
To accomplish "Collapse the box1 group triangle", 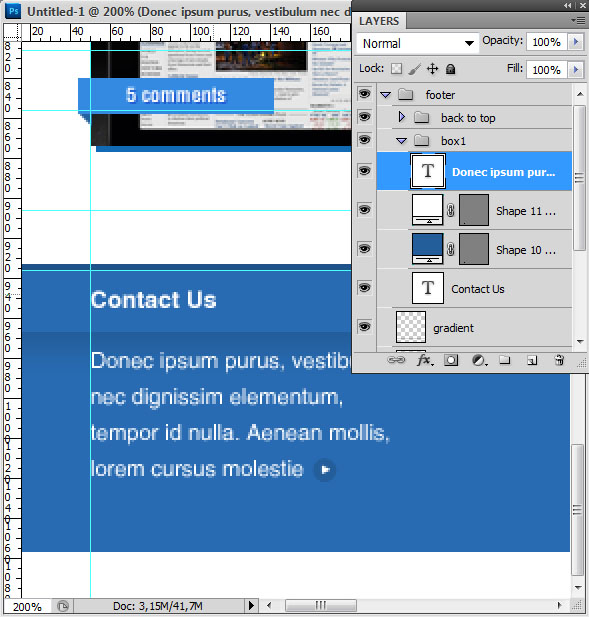I will (x=401, y=141).
